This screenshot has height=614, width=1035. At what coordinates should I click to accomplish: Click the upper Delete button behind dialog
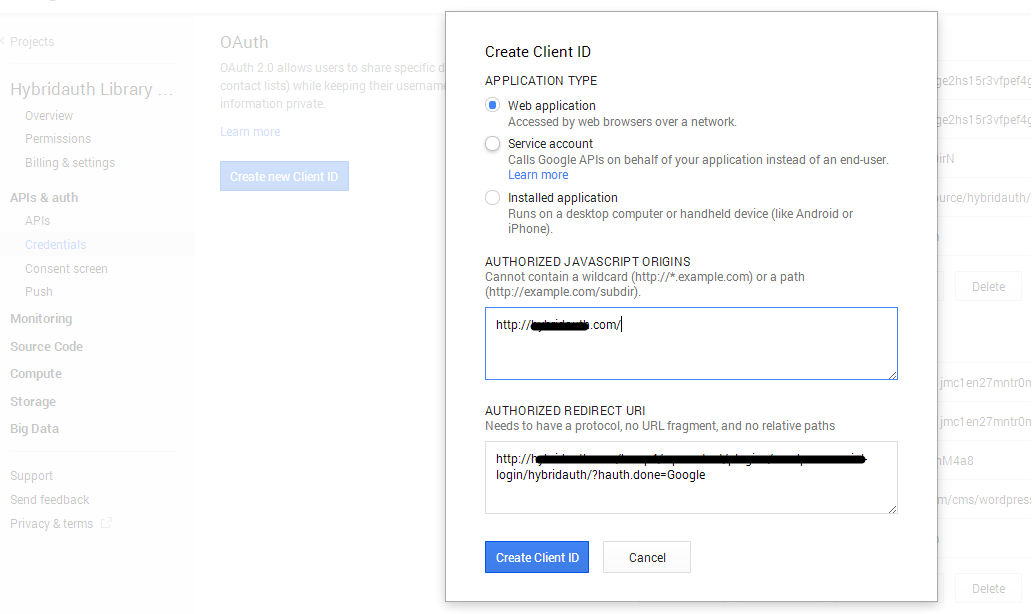pos(988,287)
